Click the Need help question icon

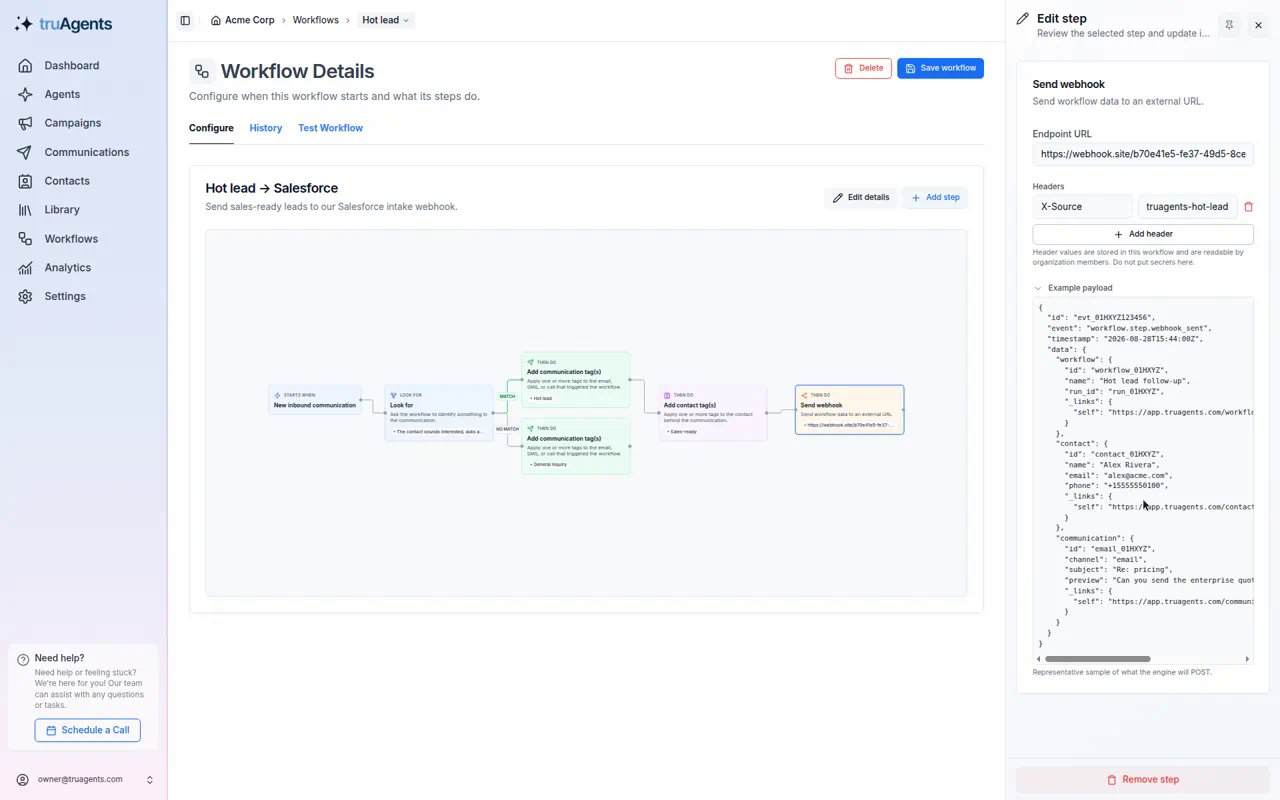24,659
